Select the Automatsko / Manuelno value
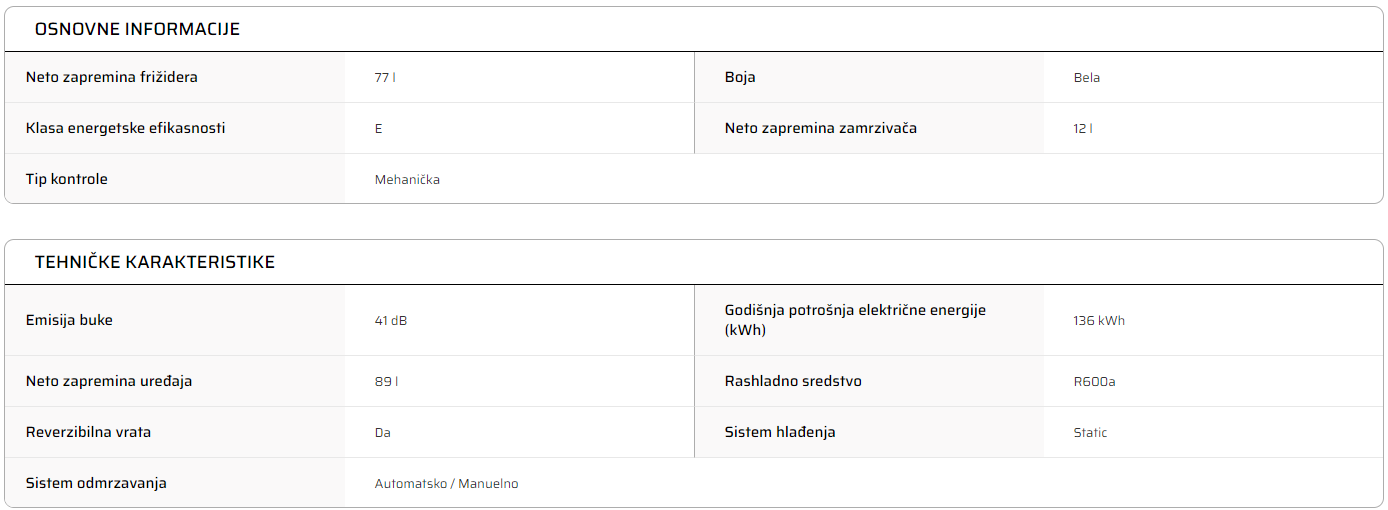The height and width of the screenshot is (510, 1388). tap(446, 483)
